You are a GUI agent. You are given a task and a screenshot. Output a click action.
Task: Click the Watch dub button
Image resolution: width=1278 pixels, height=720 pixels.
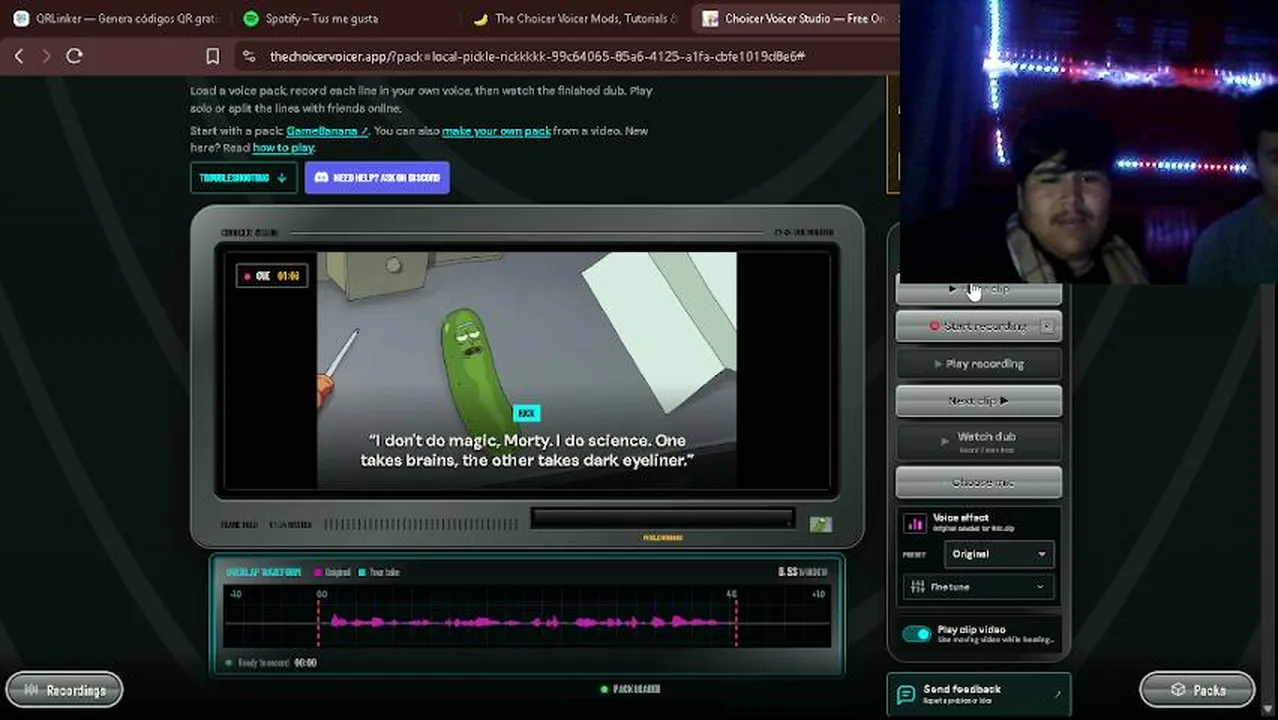(979, 440)
